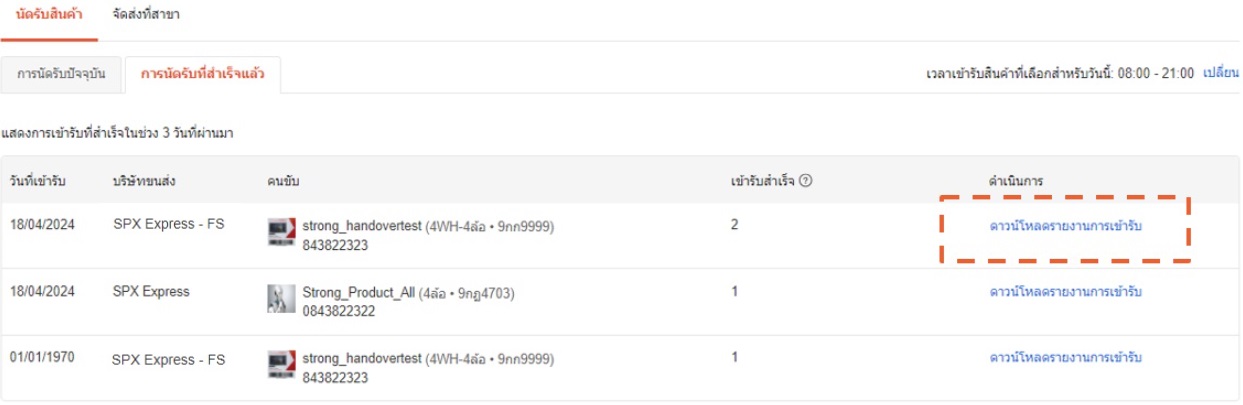Click driver photo in first 18/04/2024 row
The image size is (1243, 405).
(x=282, y=233)
